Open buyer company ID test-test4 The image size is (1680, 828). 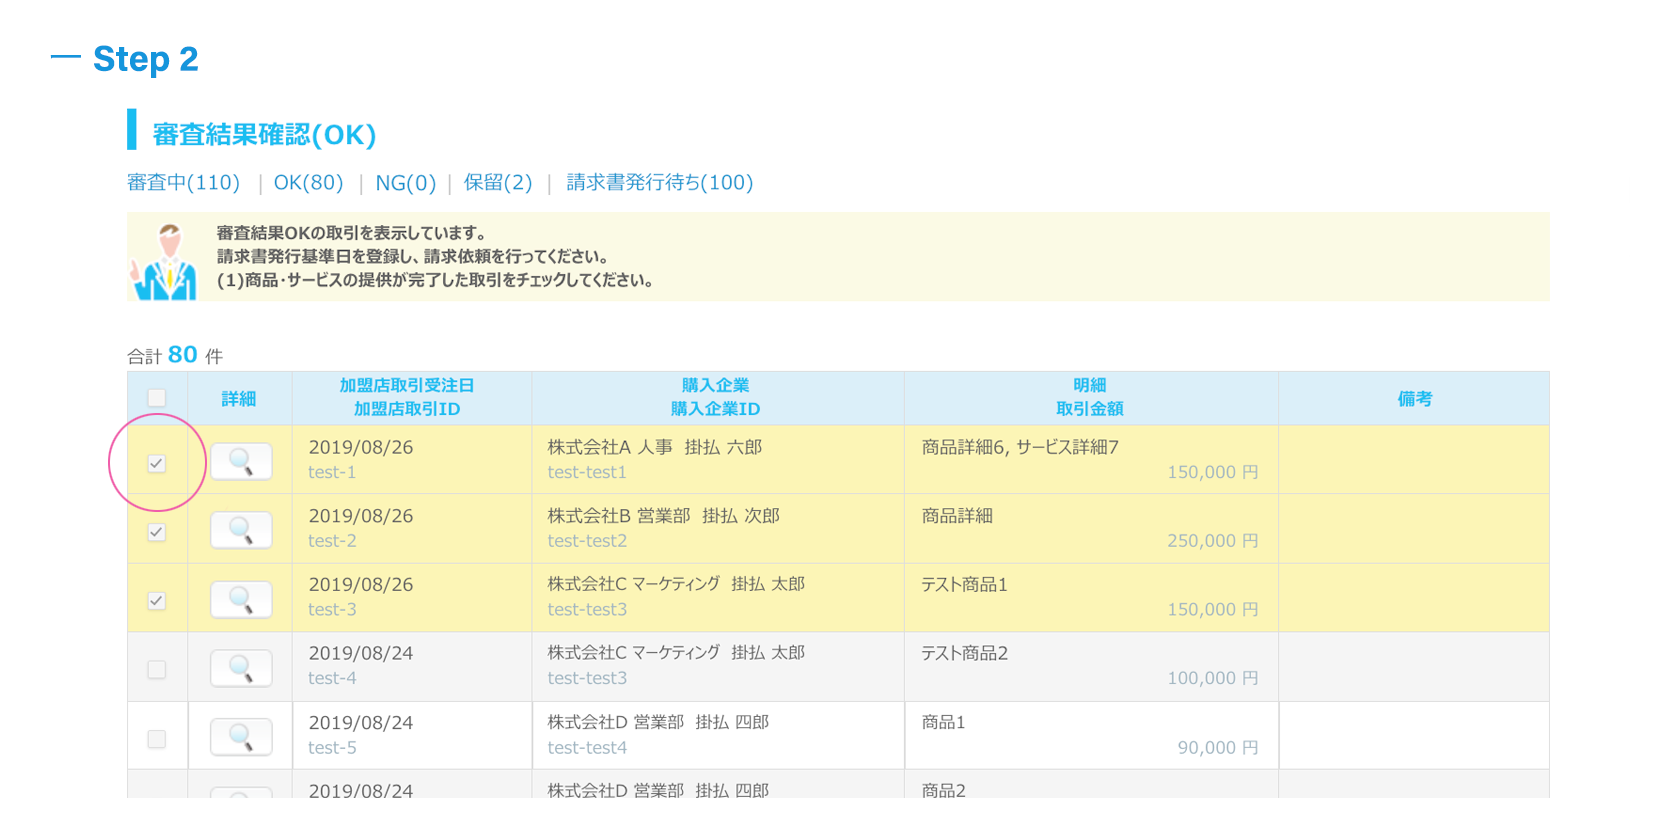(587, 748)
